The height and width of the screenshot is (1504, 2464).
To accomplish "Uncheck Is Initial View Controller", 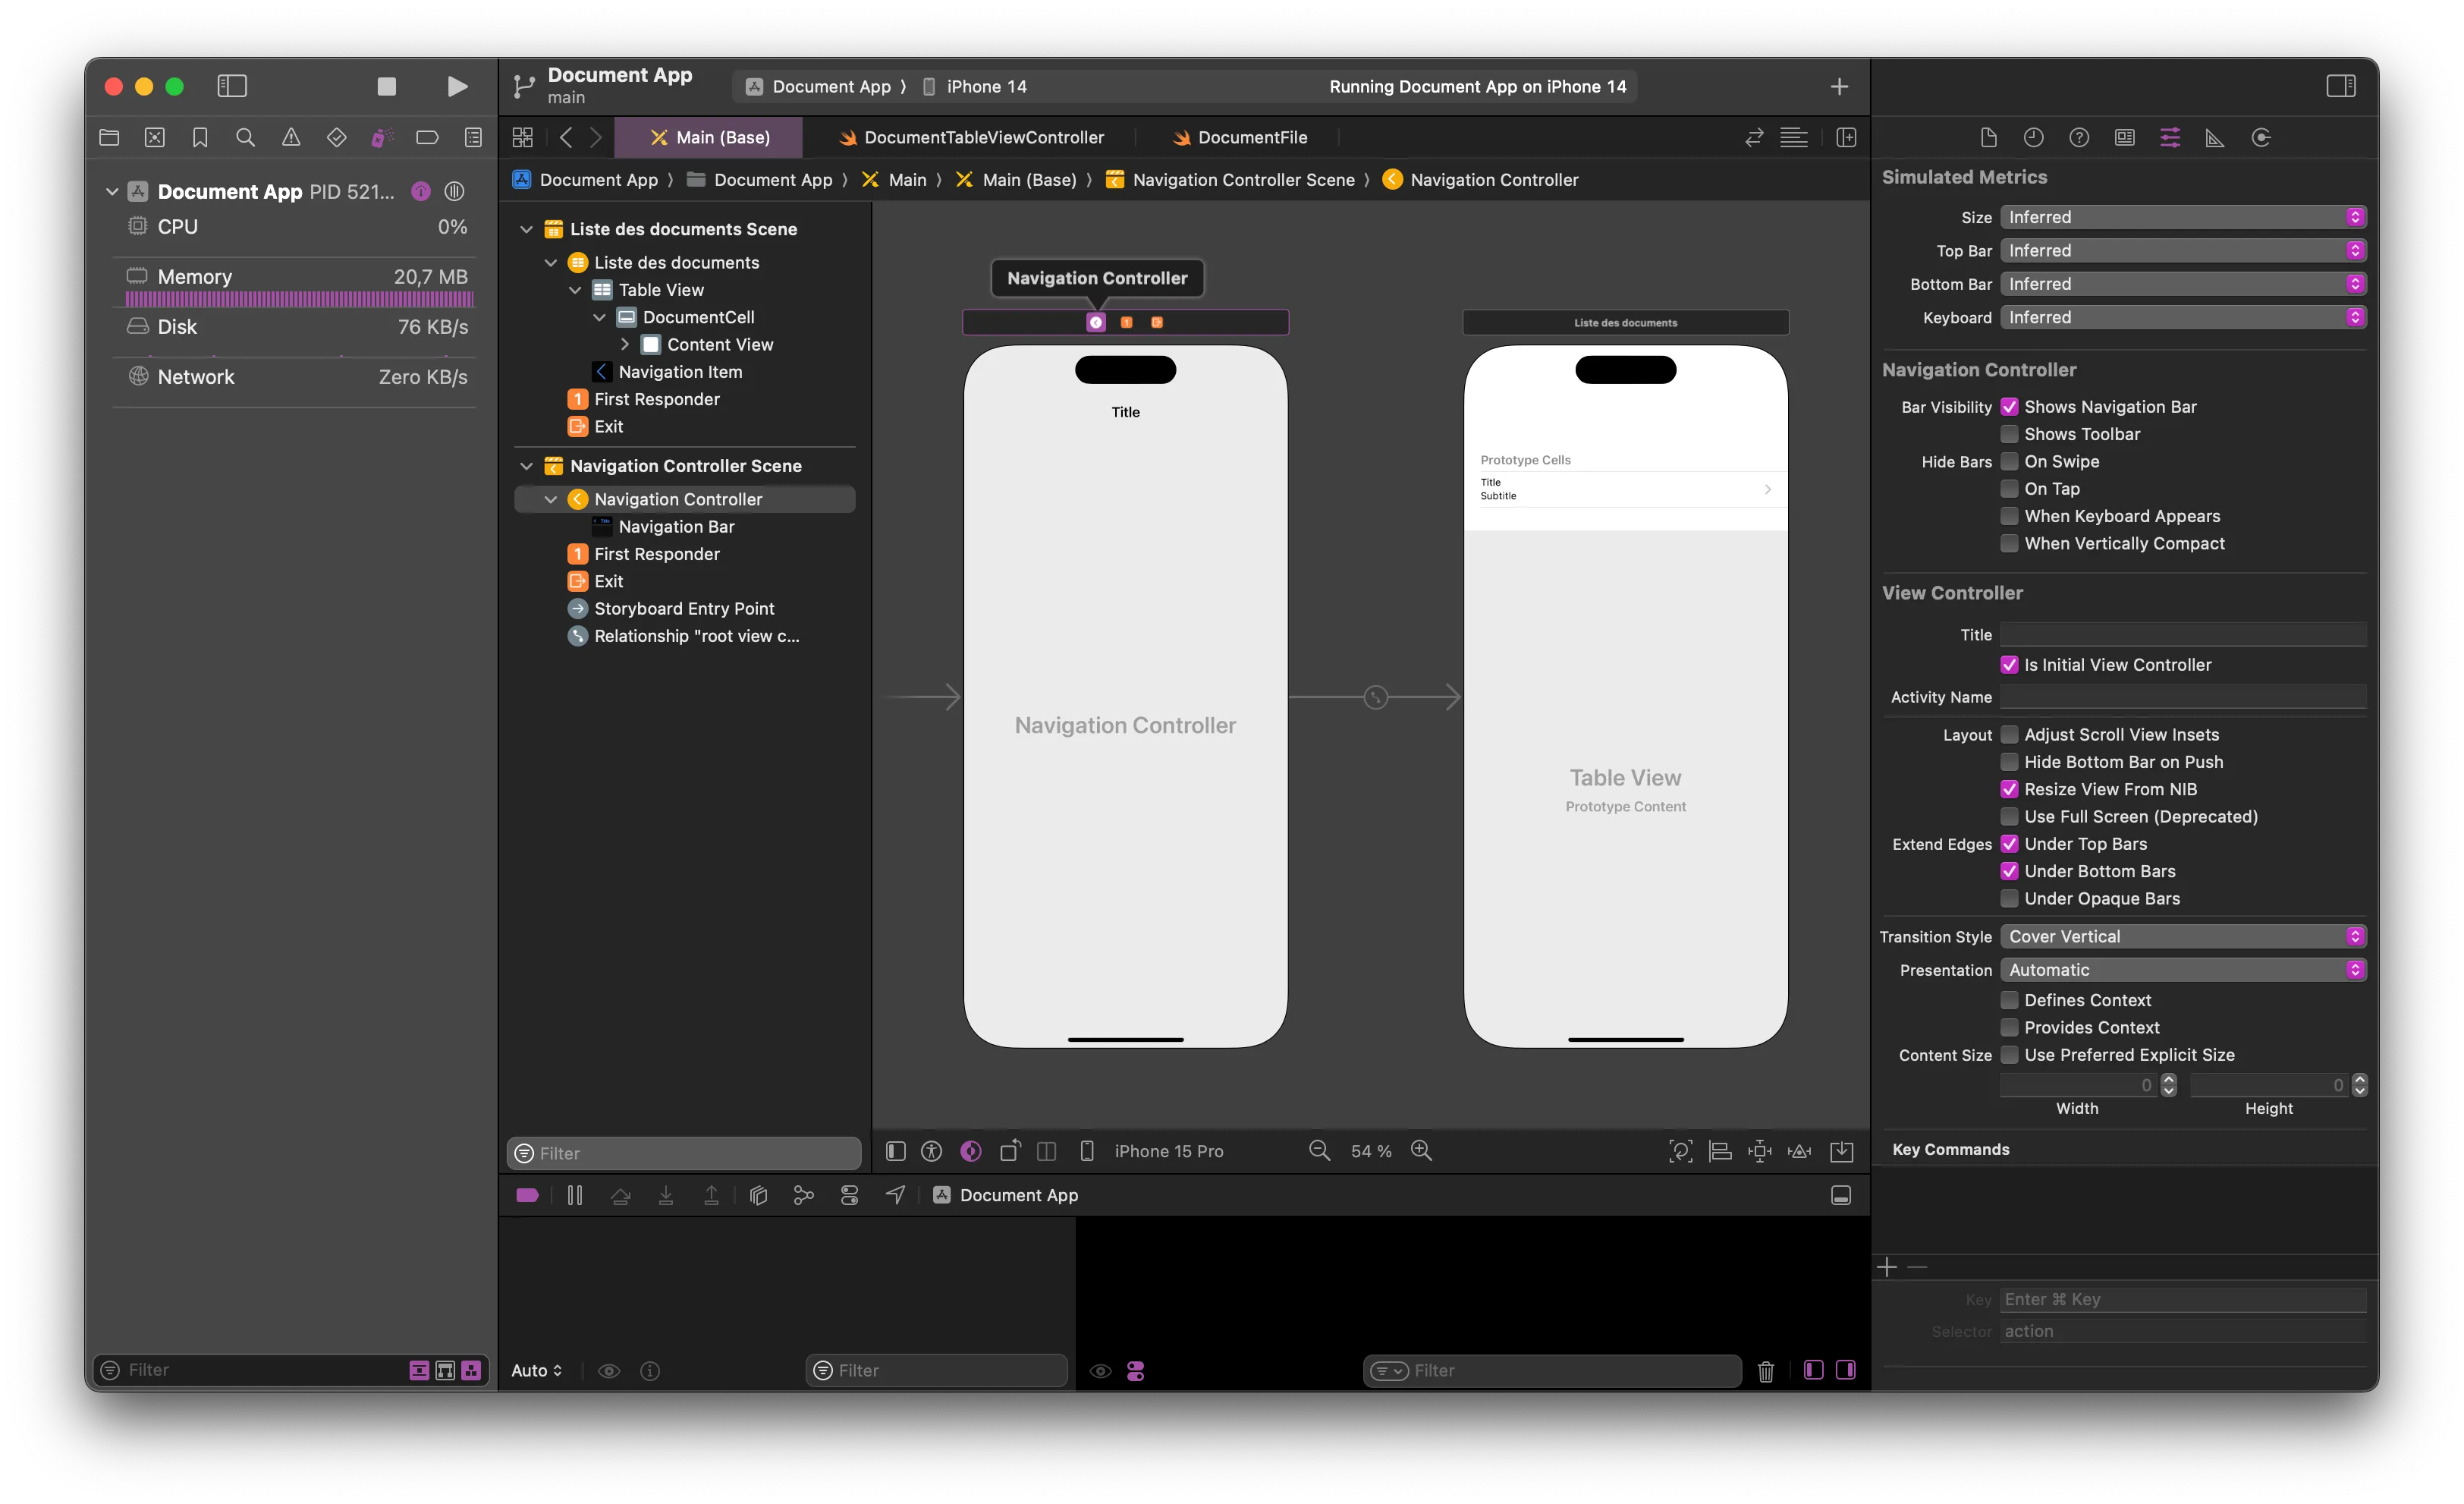I will [2009, 665].
